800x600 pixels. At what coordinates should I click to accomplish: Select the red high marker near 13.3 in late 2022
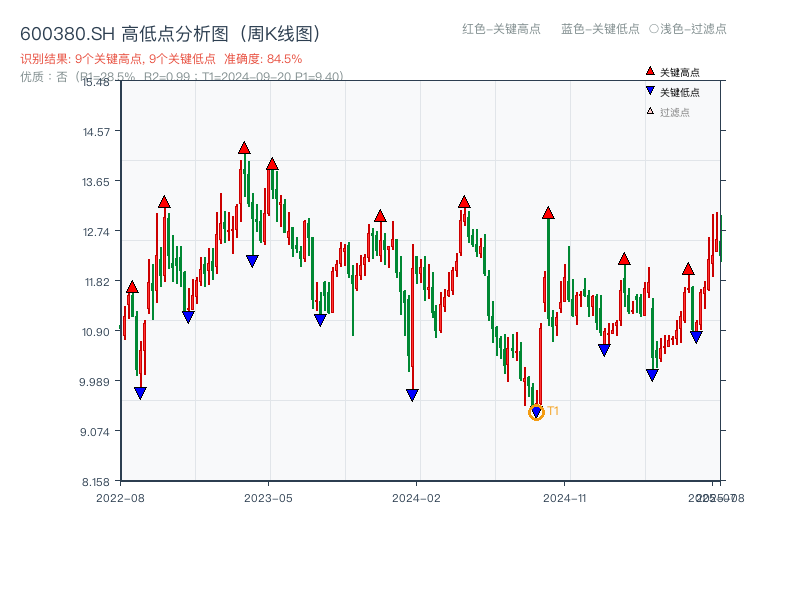(x=164, y=202)
